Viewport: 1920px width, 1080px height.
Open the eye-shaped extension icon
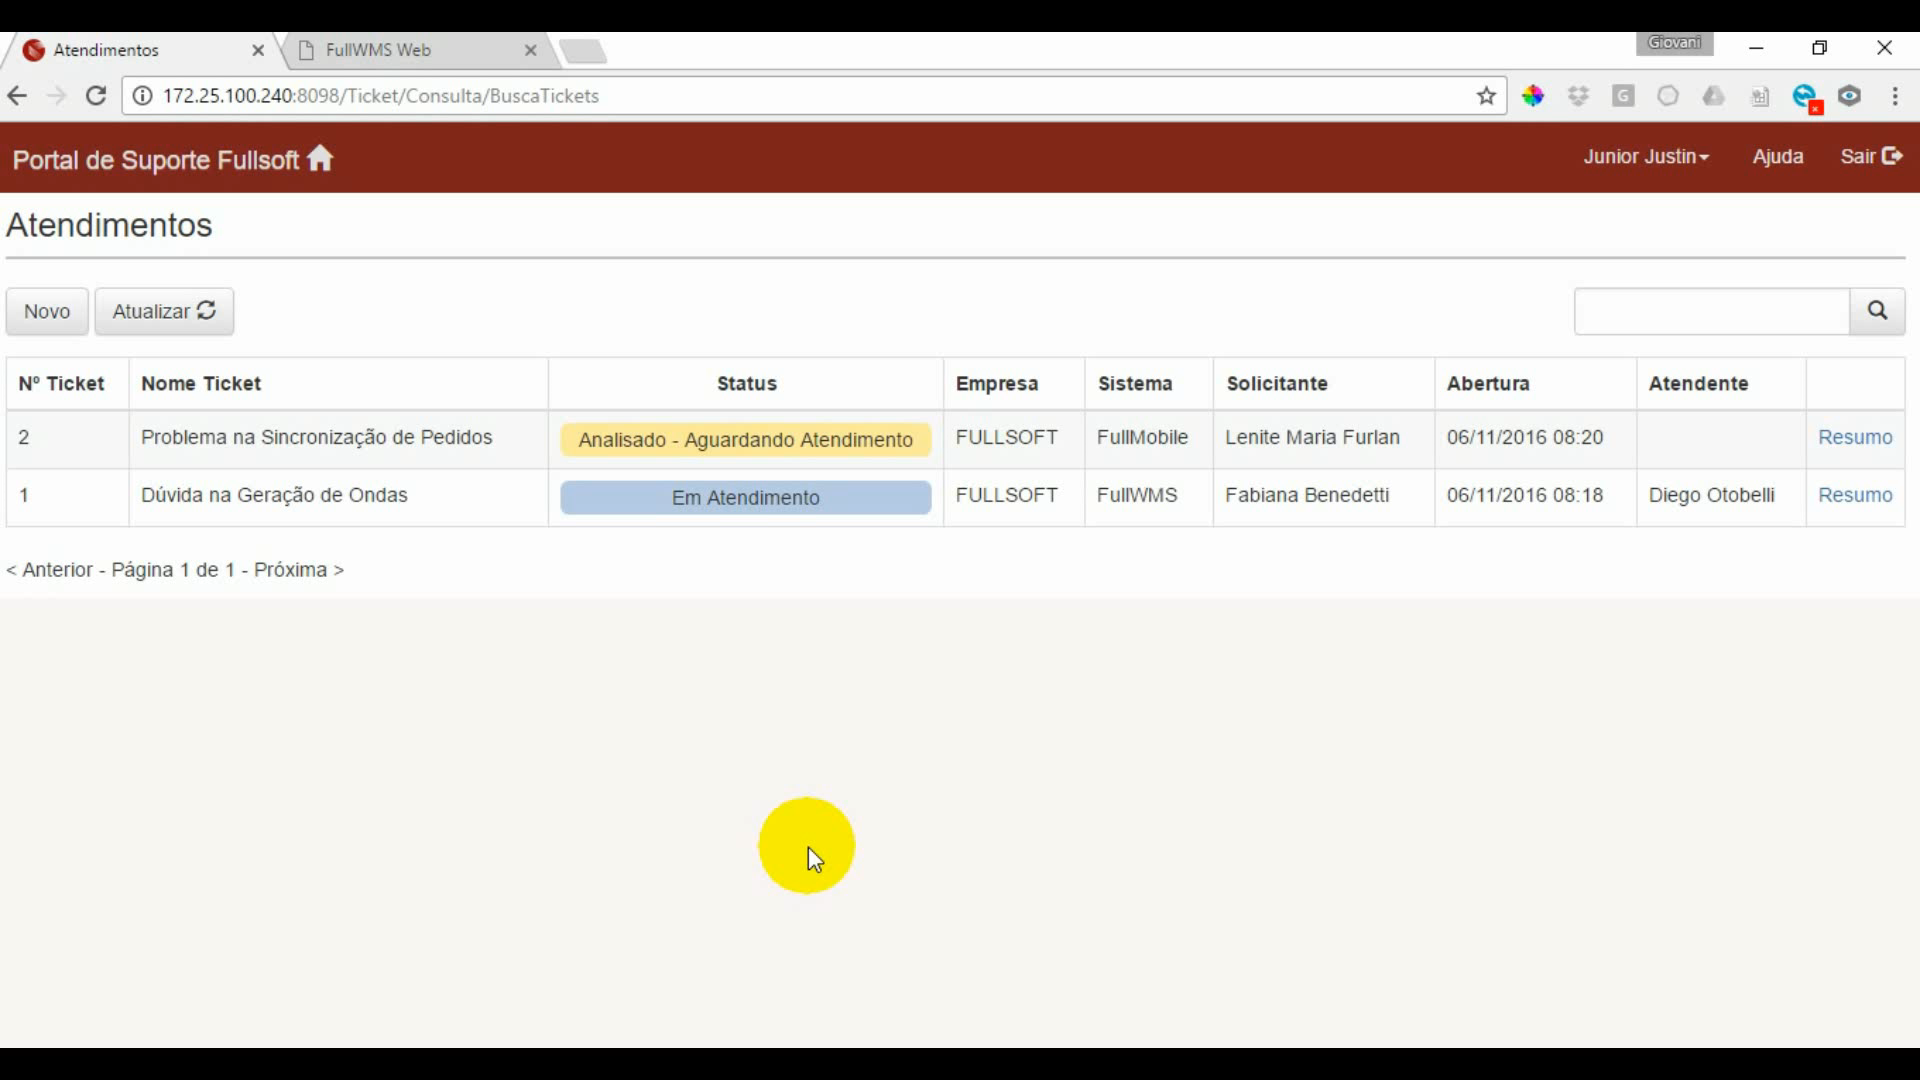point(1850,96)
